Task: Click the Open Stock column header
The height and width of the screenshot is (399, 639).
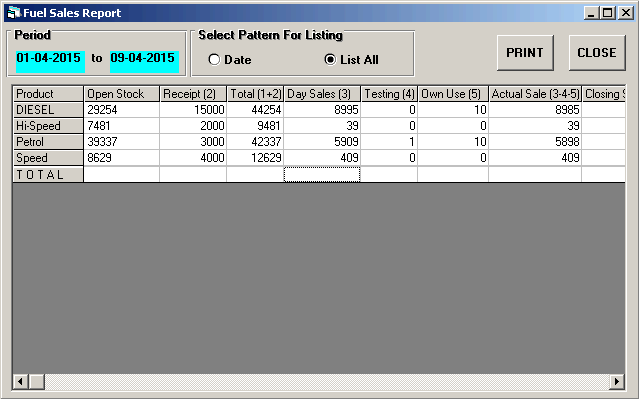Action: [121, 94]
